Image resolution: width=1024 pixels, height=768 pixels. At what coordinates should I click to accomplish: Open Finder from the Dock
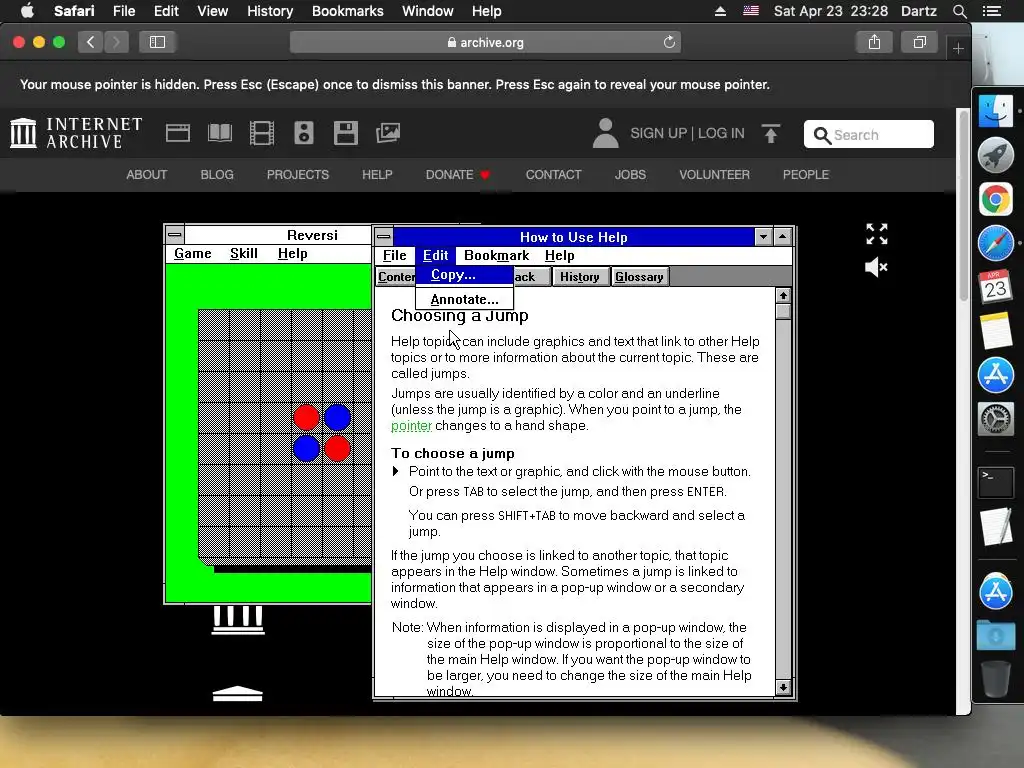pyautogui.click(x=995, y=111)
